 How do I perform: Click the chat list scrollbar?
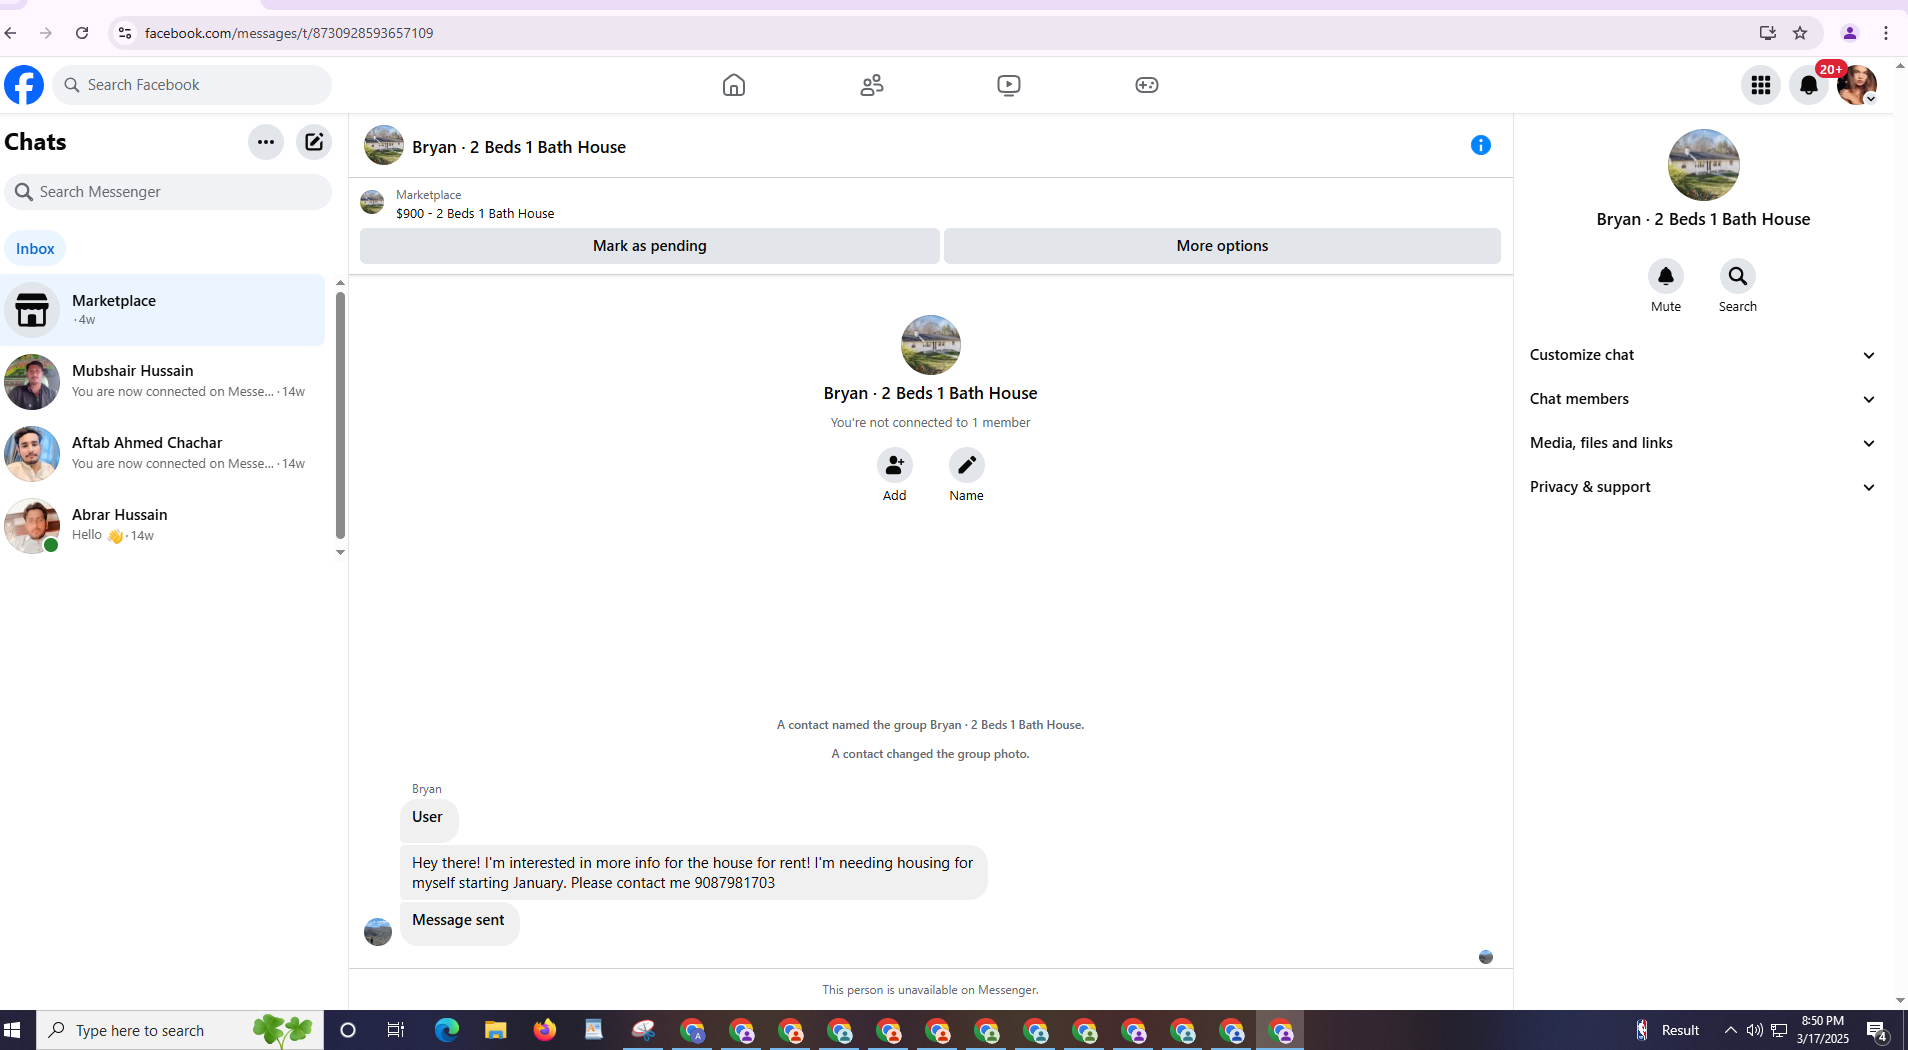340,415
